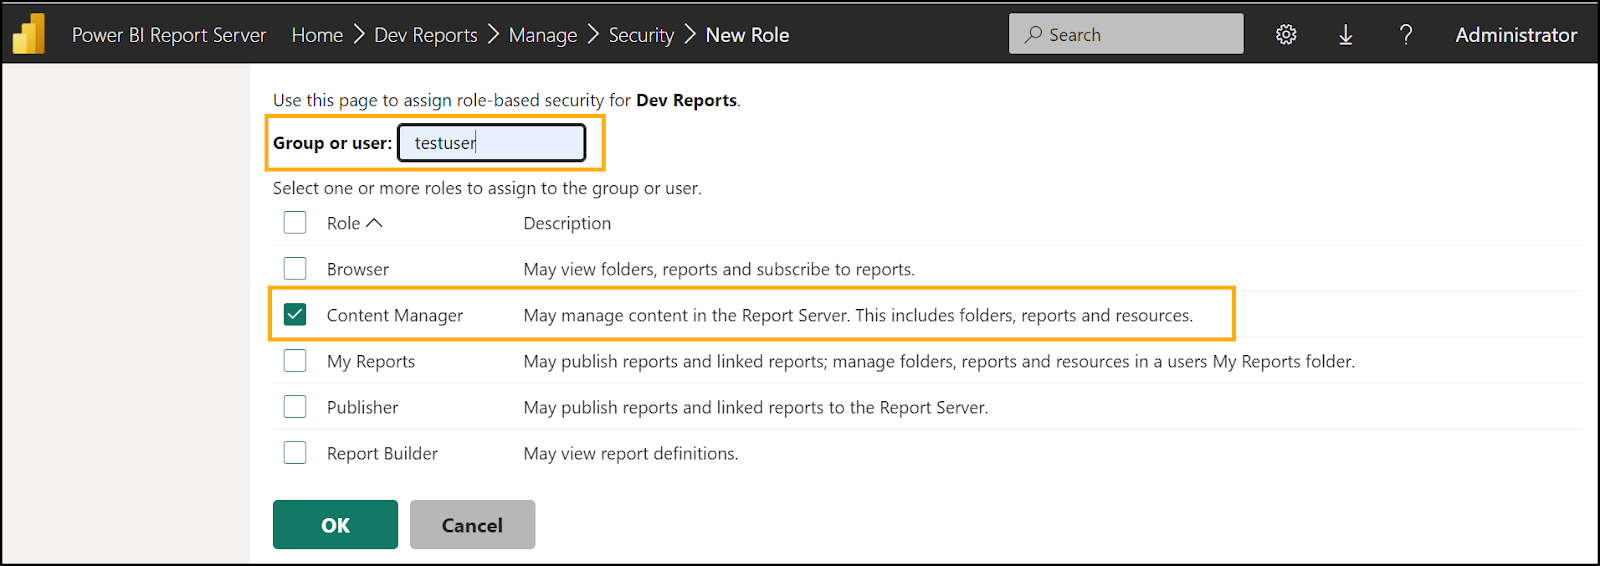Return to the Security breadcrumb page
This screenshot has height=566, width=1600.
click(641, 35)
